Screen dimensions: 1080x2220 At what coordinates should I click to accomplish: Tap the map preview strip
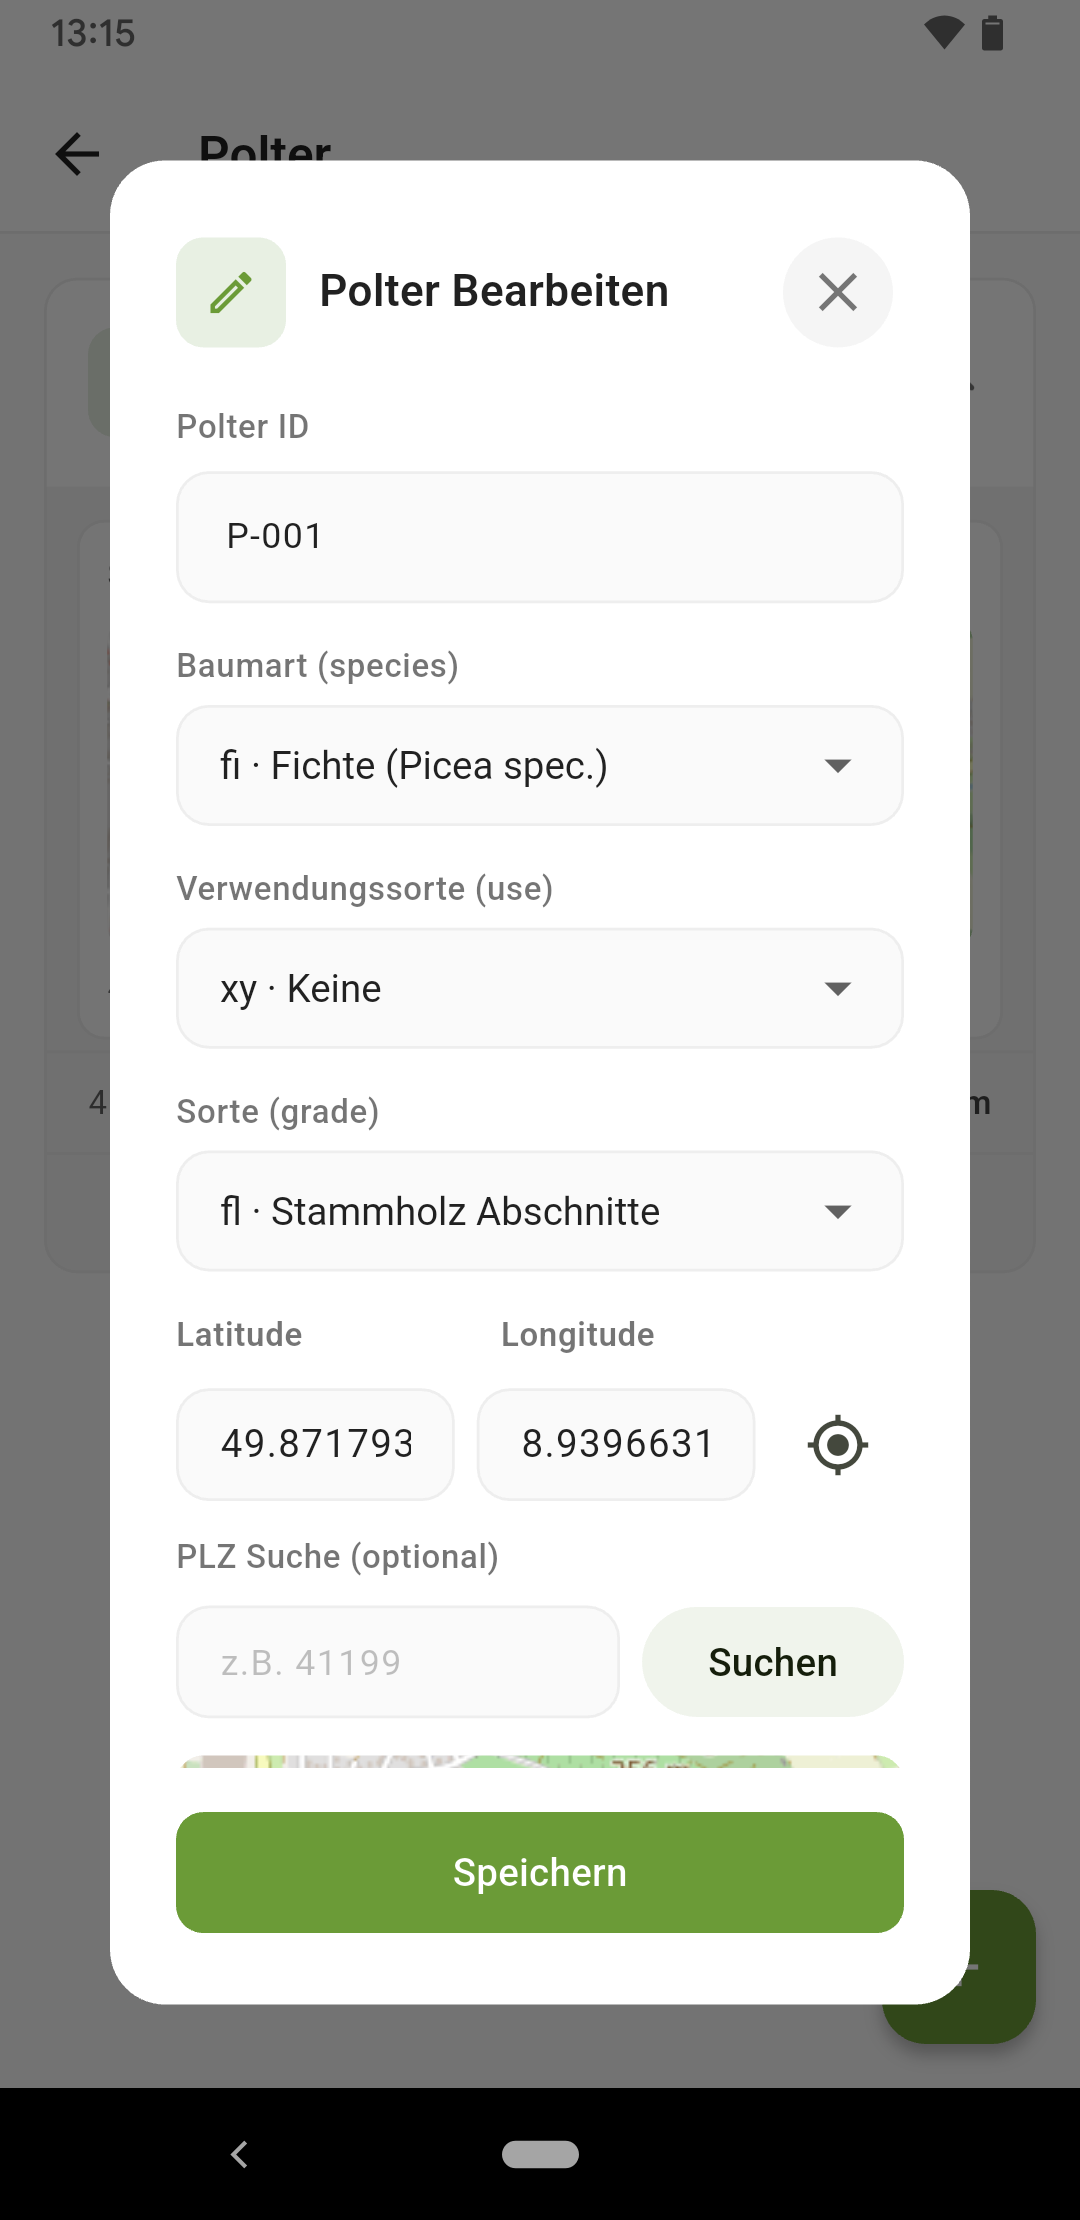[x=540, y=1762]
